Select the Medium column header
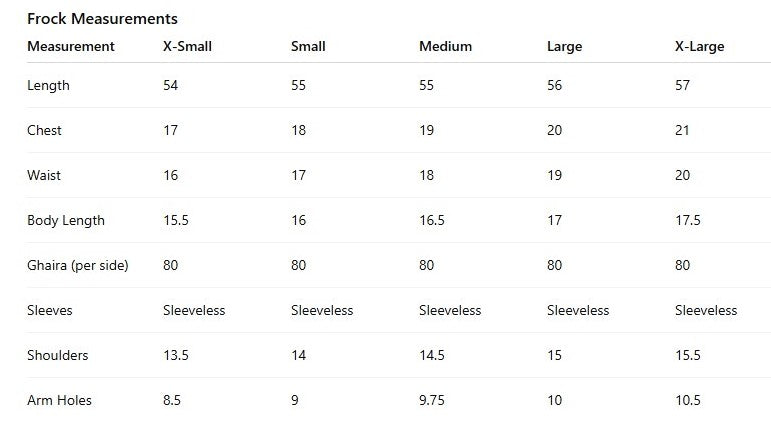The height and width of the screenshot is (424, 771). pyautogui.click(x=445, y=46)
